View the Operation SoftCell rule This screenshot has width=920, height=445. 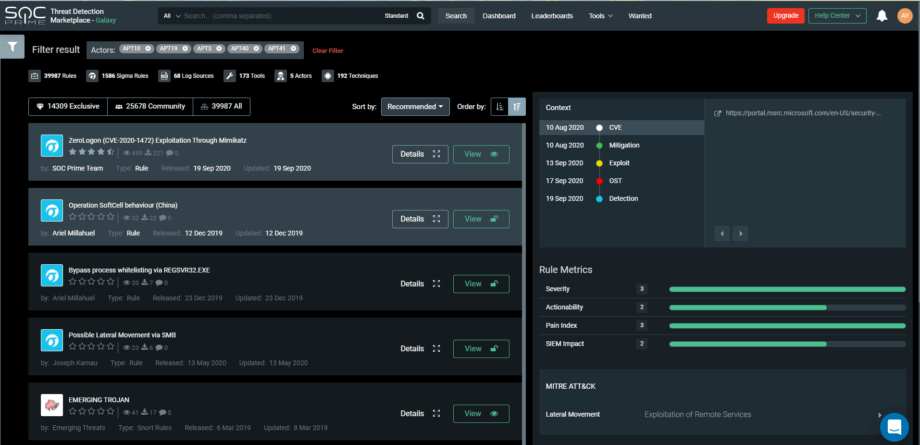point(481,219)
